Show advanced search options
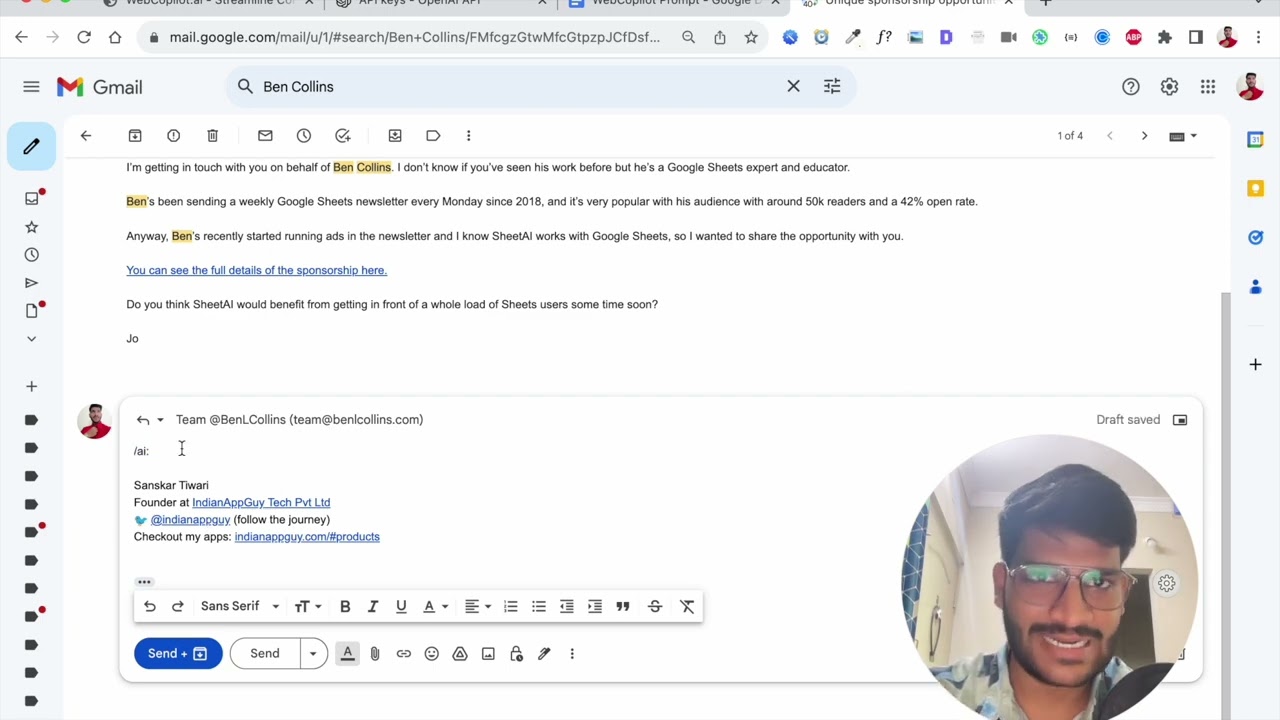Image resolution: width=1280 pixels, height=720 pixels. [x=832, y=87]
